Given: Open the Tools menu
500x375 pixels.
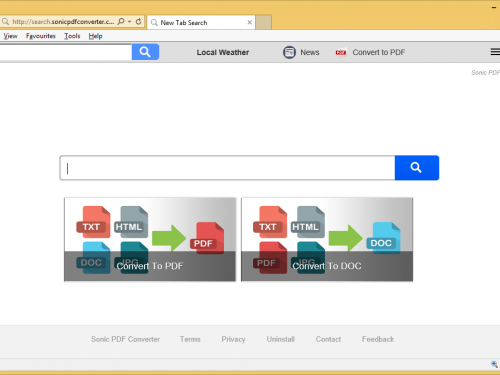Looking at the screenshot, I should pyautogui.click(x=72, y=36).
